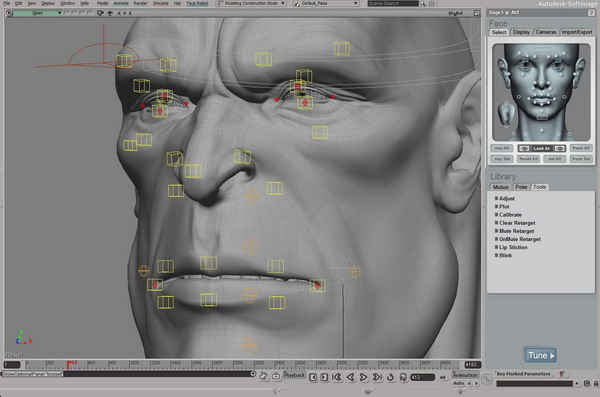
Task: Click the red marker icon right of Key Marked Parameters
Action: click(x=562, y=374)
